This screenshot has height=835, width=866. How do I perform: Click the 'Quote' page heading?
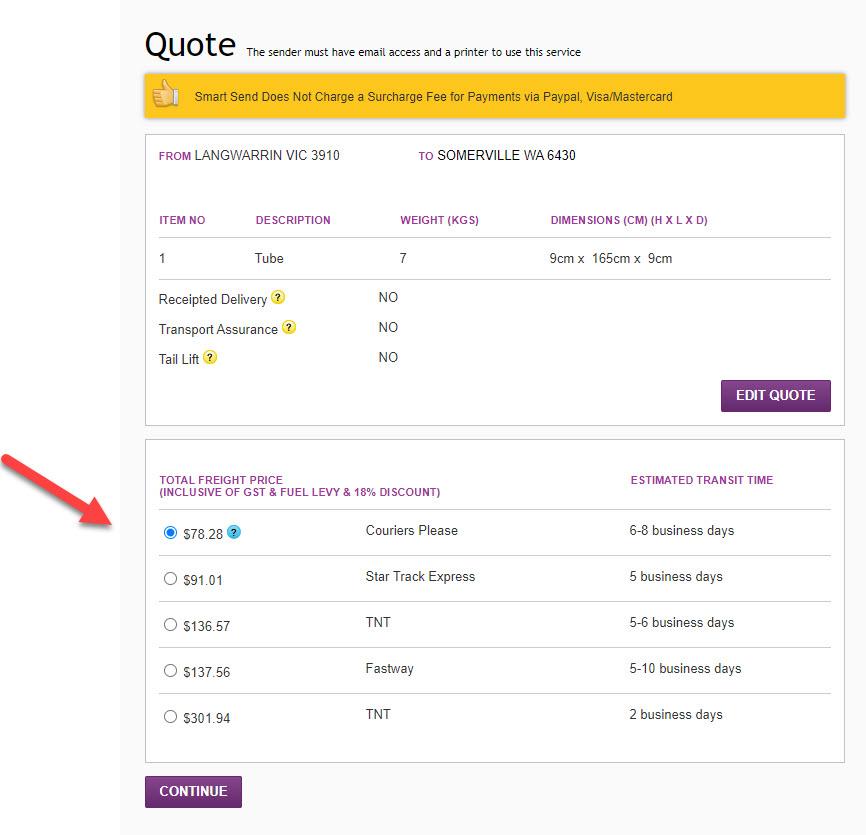click(x=191, y=45)
